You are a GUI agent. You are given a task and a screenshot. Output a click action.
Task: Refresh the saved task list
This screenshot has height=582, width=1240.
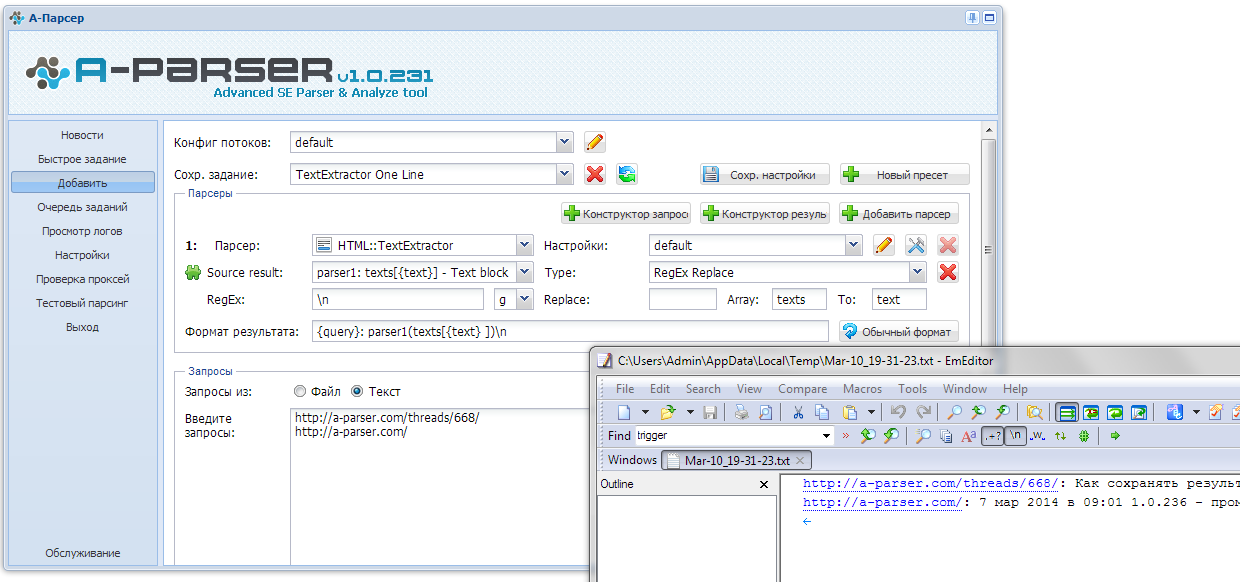click(x=627, y=174)
